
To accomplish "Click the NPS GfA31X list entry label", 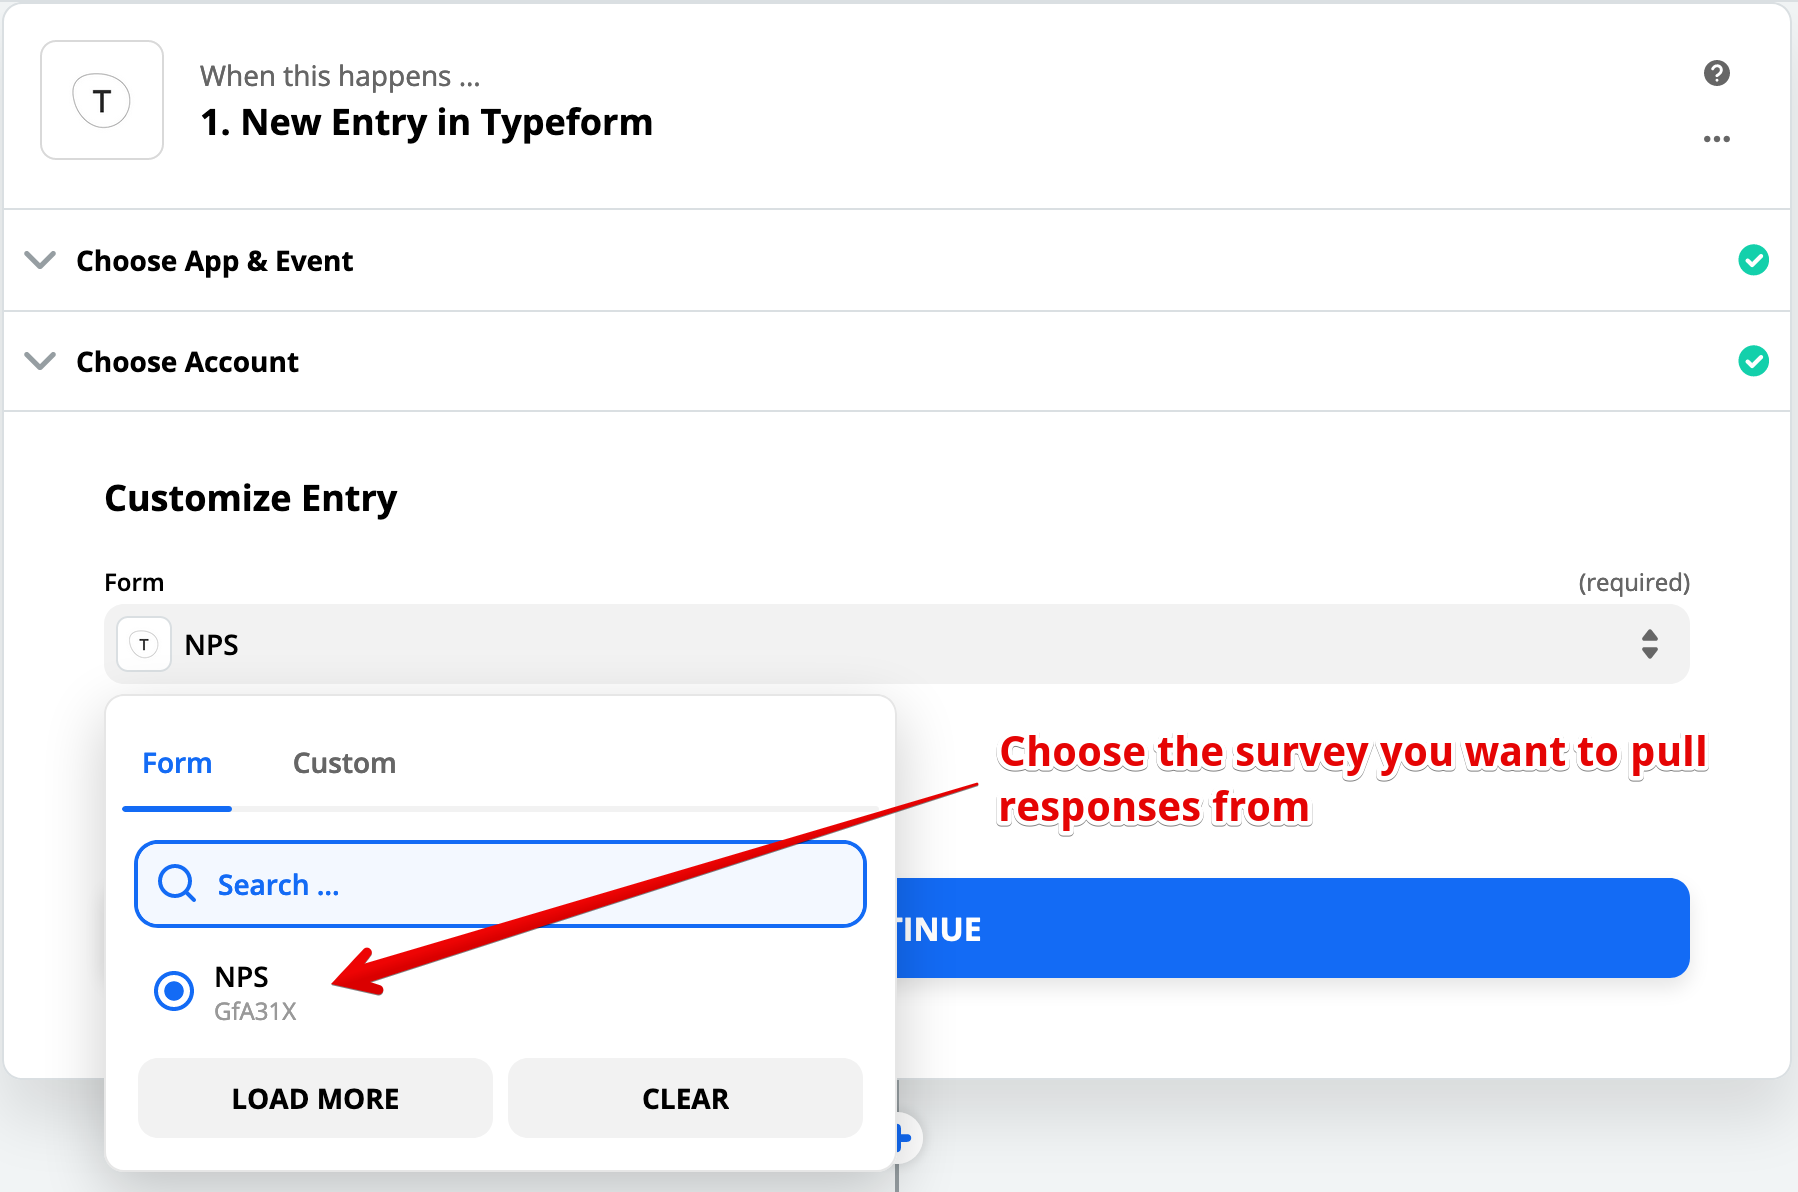I will pos(255,993).
